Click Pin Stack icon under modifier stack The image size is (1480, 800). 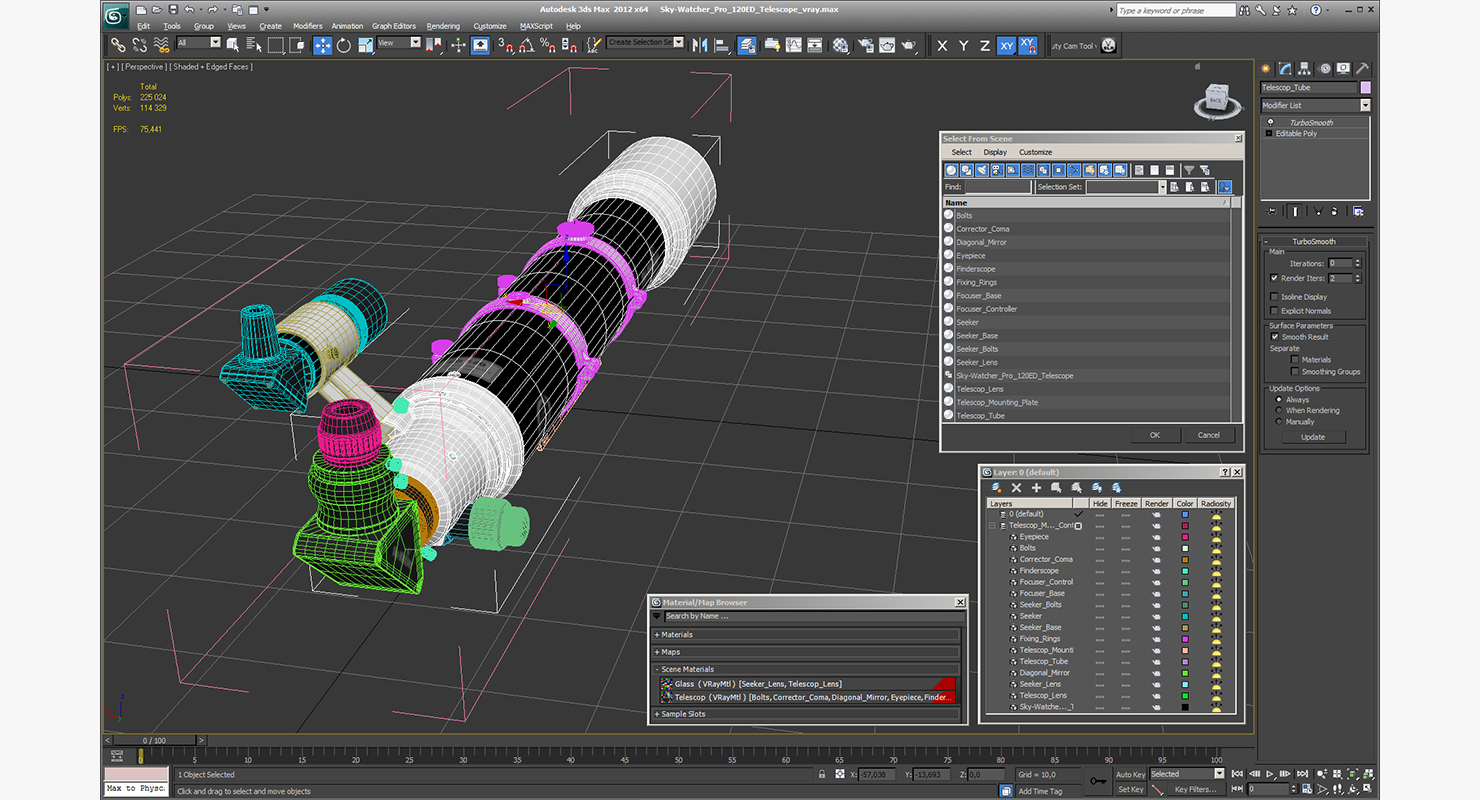(x=1272, y=211)
